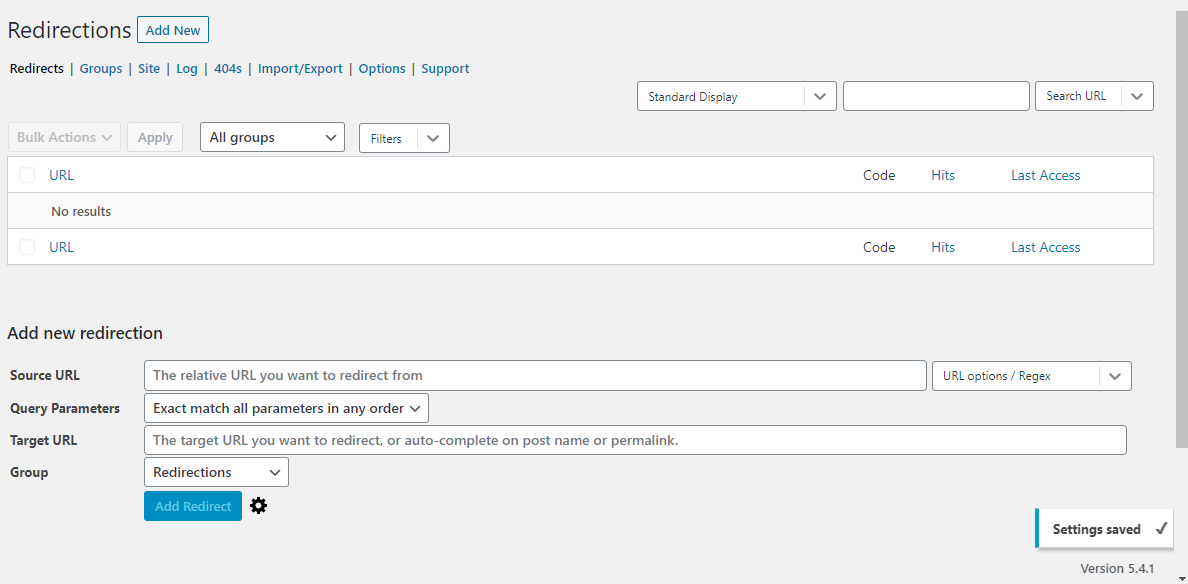Open the URL options / Regex chevron
The image size is (1188, 584).
tap(1115, 376)
